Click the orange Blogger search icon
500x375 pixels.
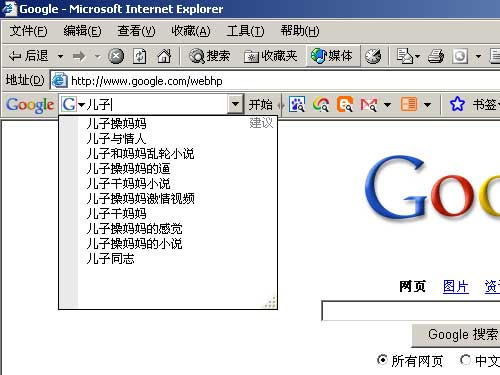(345, 104)
